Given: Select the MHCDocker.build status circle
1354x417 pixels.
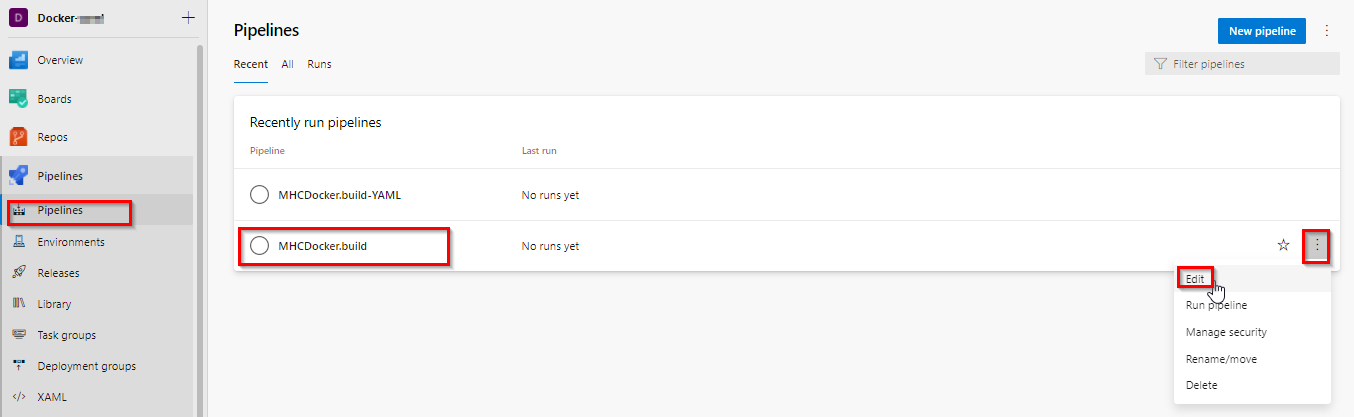Looking at the screenshot, I should (x=259, y=246).
